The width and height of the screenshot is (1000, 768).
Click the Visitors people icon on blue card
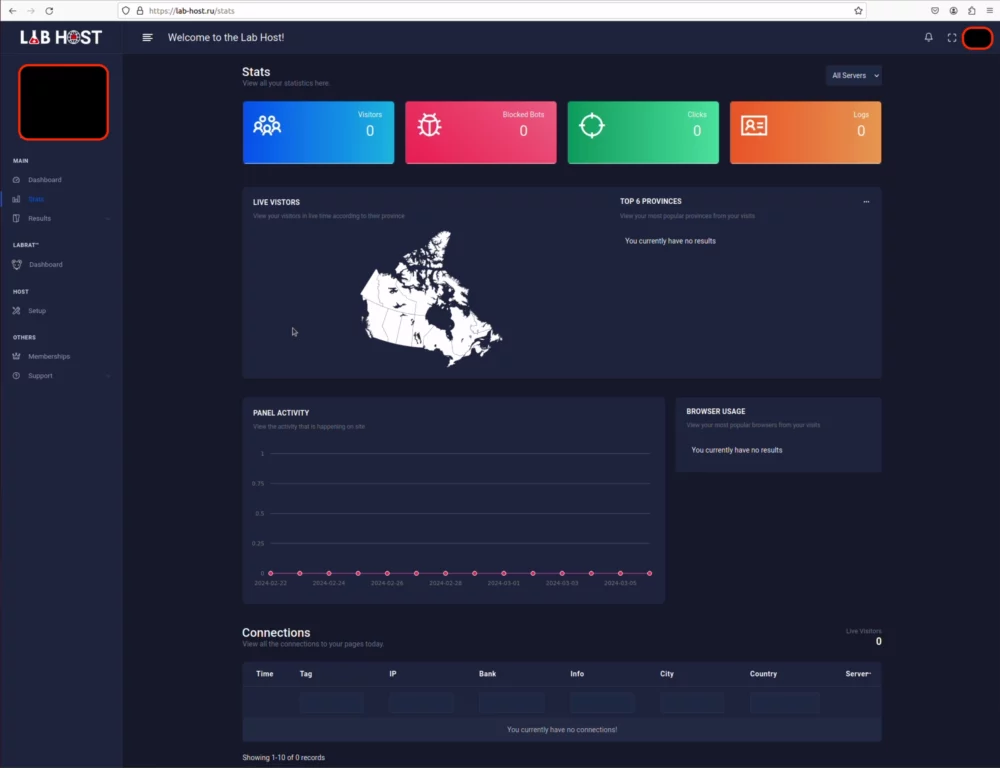coord(268,125)
